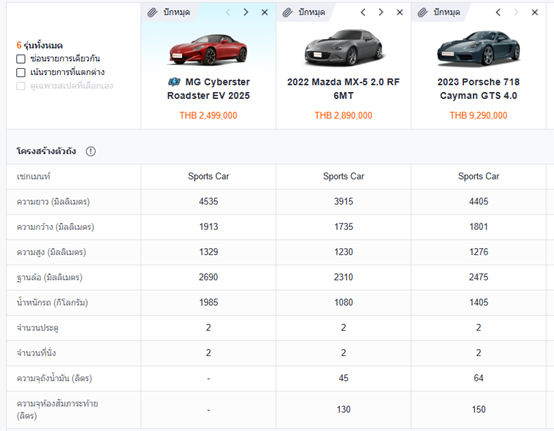Click wheelbase value 2475

(x=478, y=277)
